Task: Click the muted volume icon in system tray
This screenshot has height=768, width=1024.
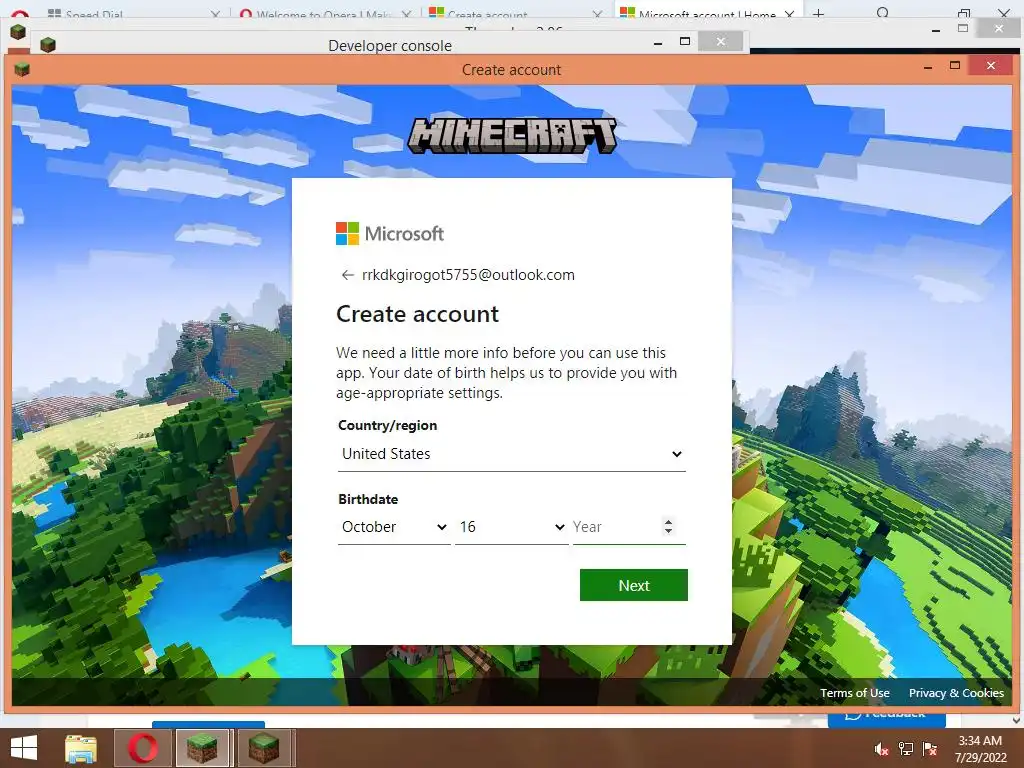Action: (x=881, y=749)
